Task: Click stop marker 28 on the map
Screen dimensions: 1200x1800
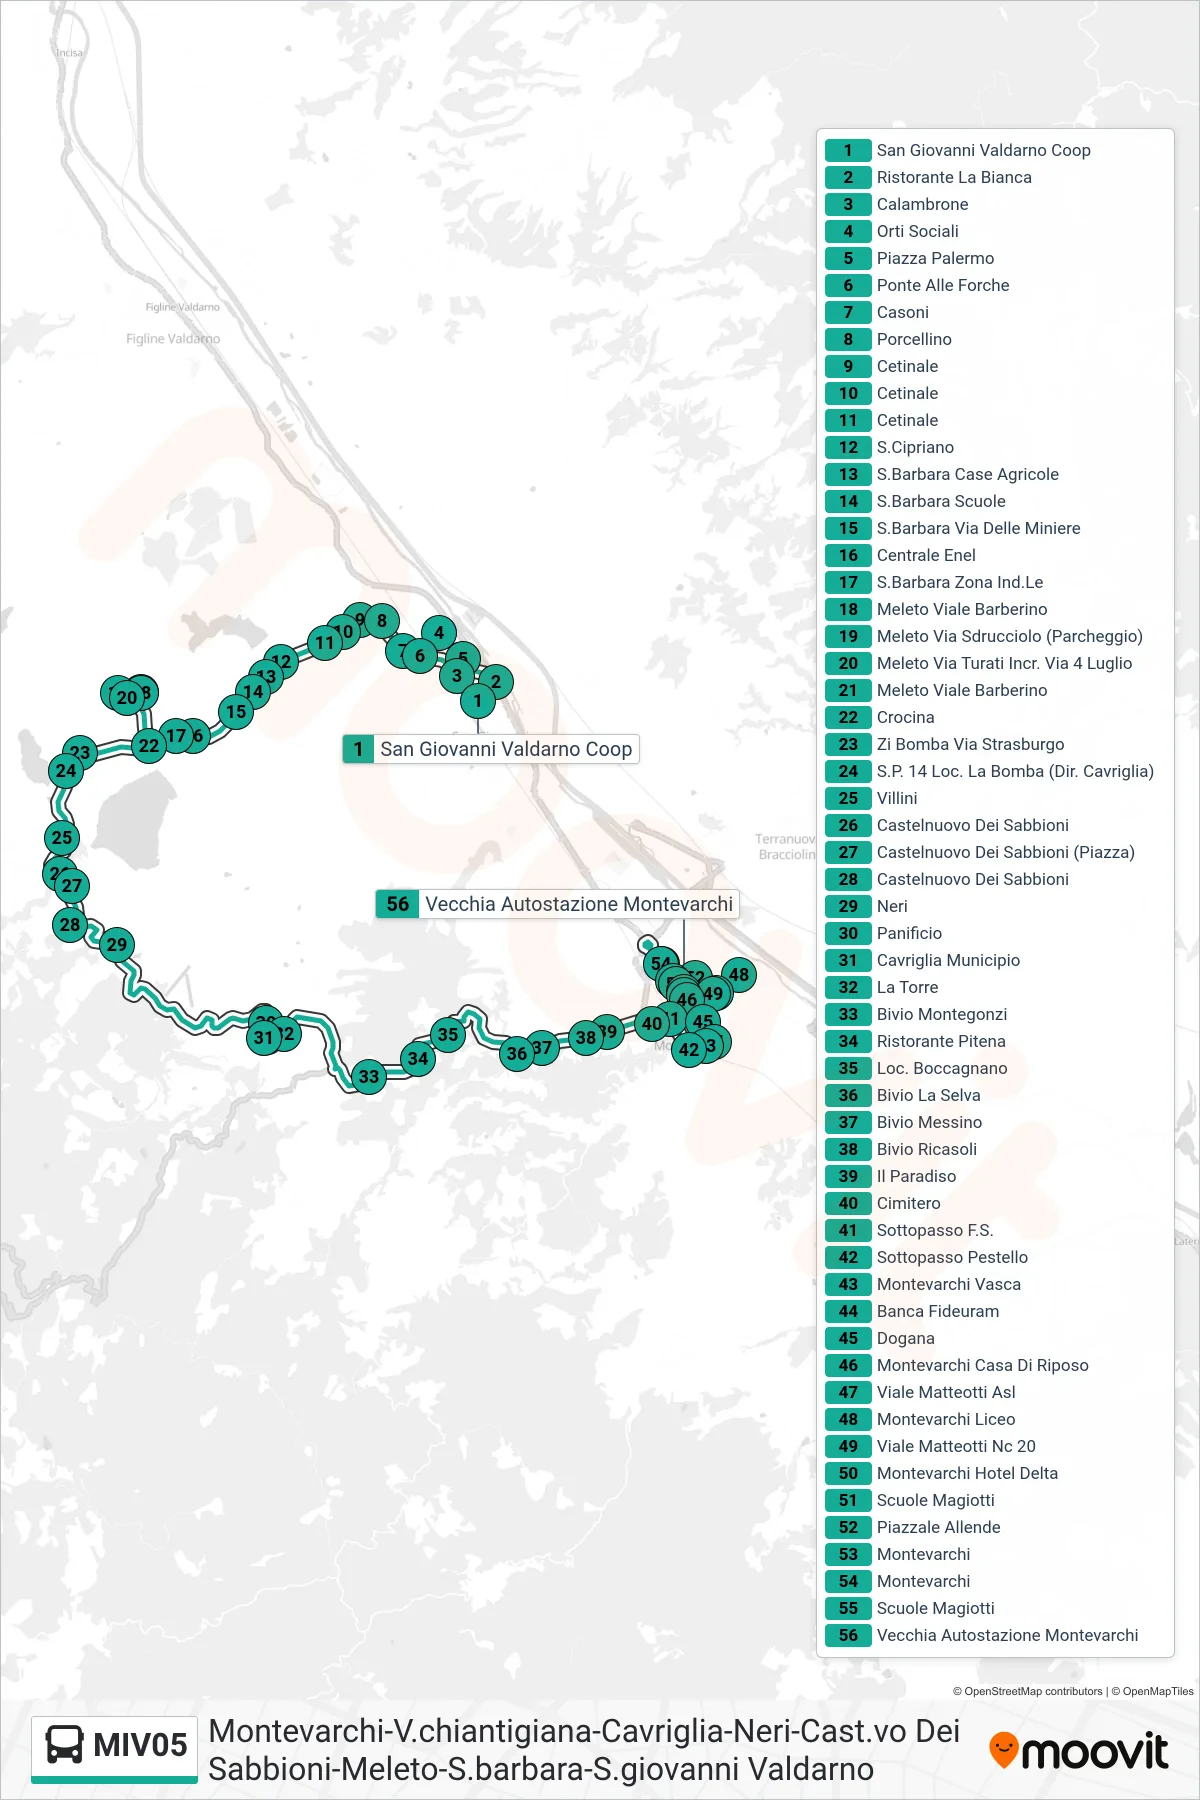Action: tap(70, 924)
